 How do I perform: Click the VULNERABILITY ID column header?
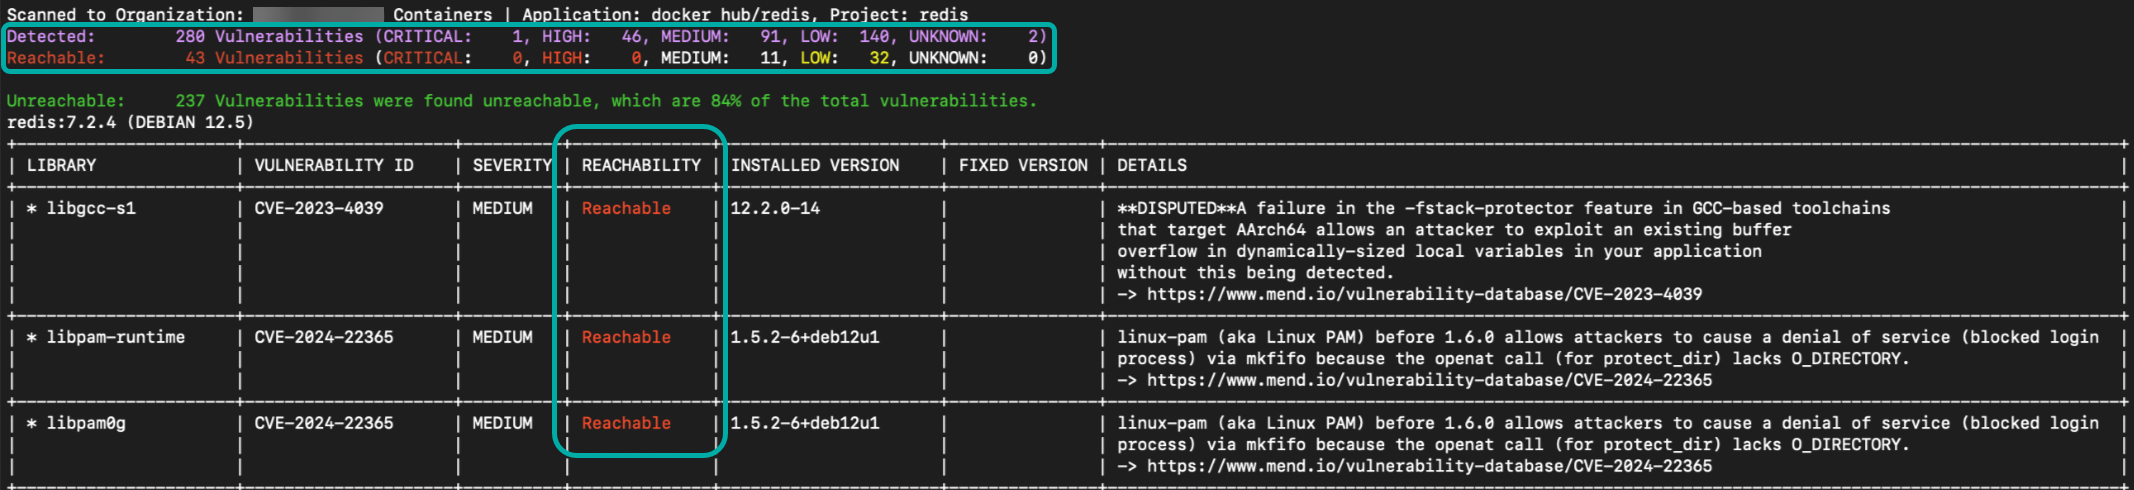(x=333, y=165)
